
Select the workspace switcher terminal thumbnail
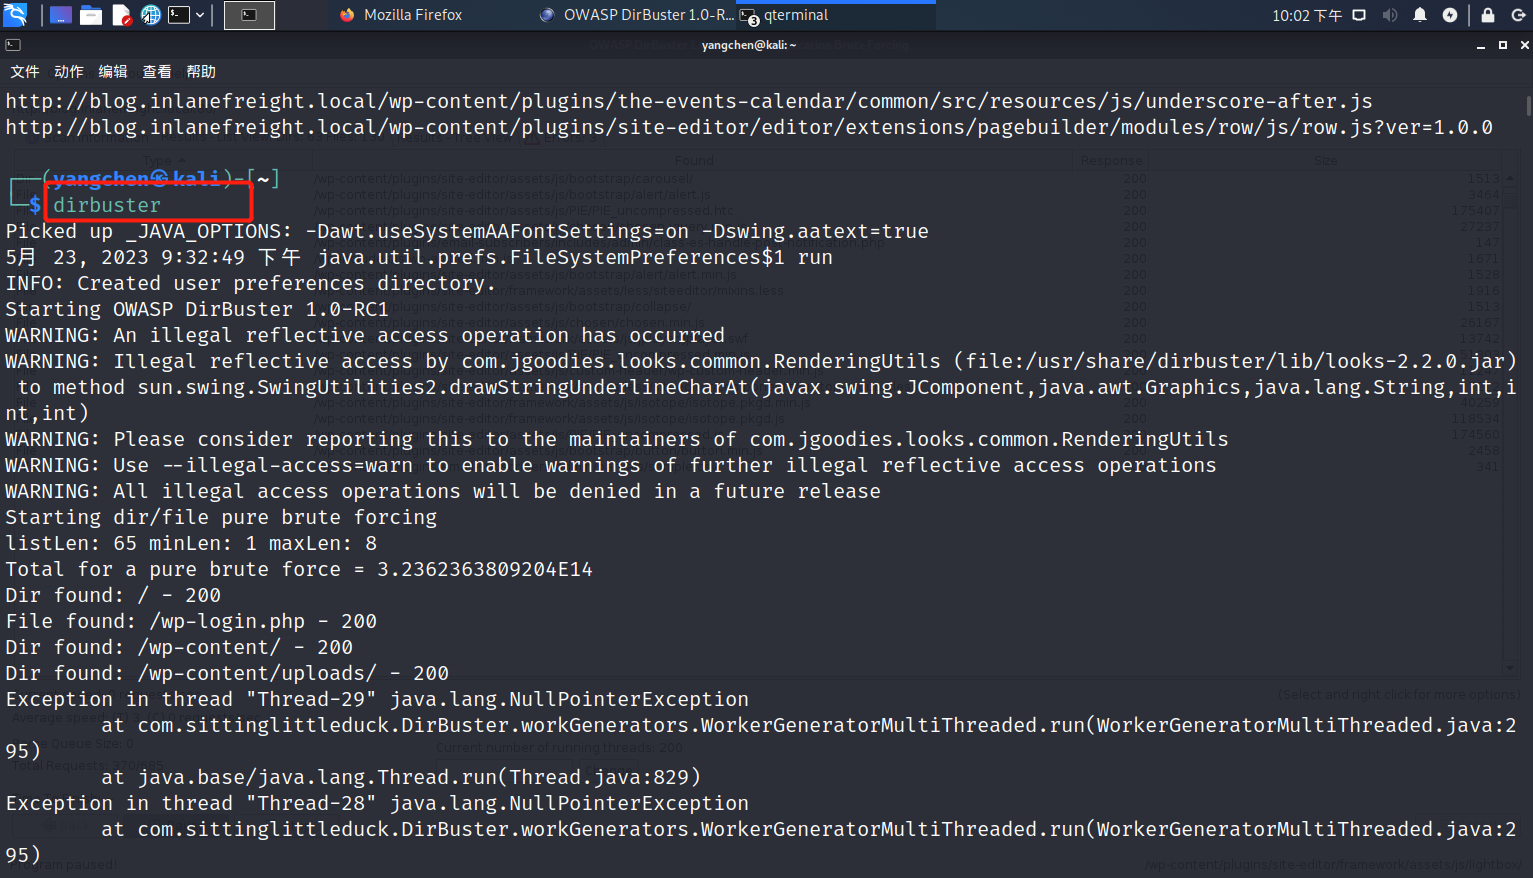[x=249, y=15]
